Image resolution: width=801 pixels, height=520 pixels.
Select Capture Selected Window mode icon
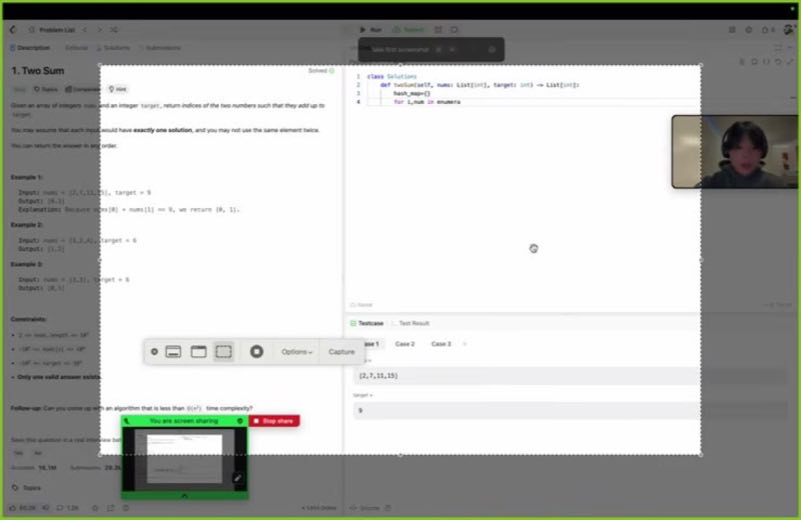[x=198, y=351]
